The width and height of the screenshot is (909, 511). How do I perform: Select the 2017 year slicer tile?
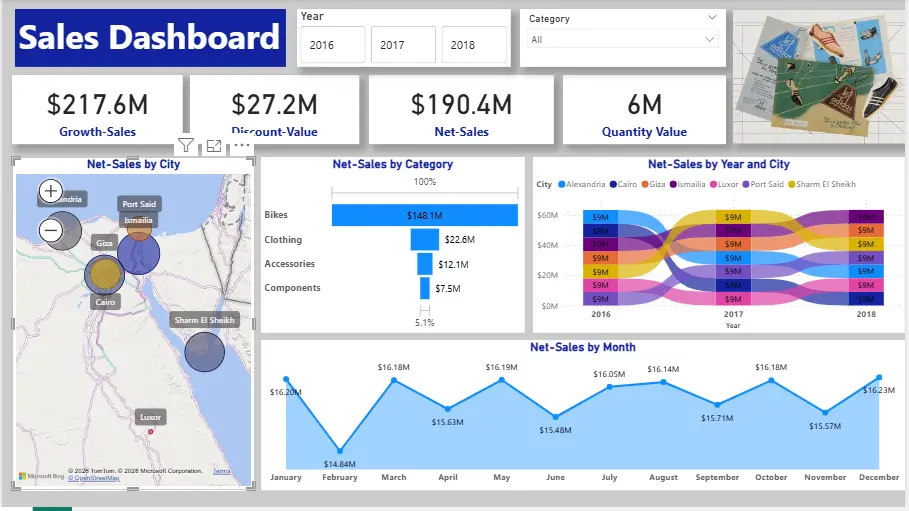[403, 45]
